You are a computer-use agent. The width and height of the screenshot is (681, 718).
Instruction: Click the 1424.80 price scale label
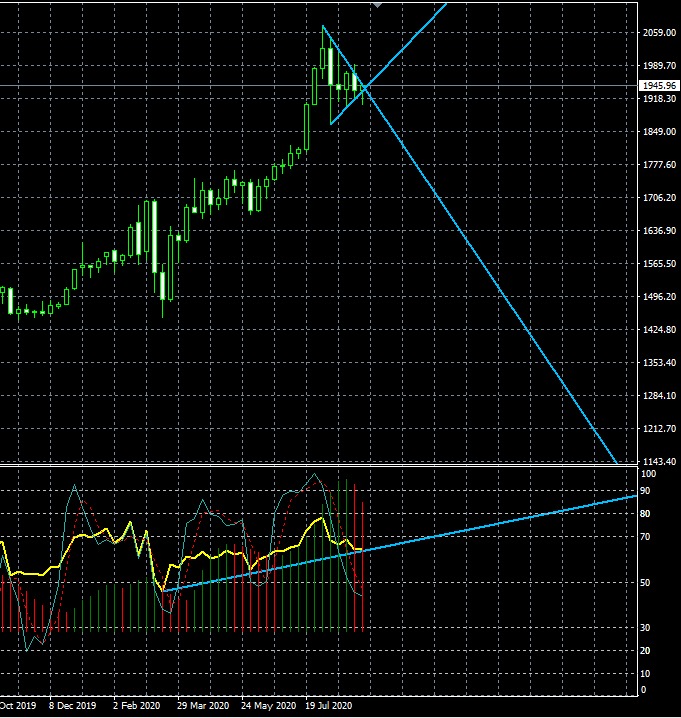click(x=659, y=329)
